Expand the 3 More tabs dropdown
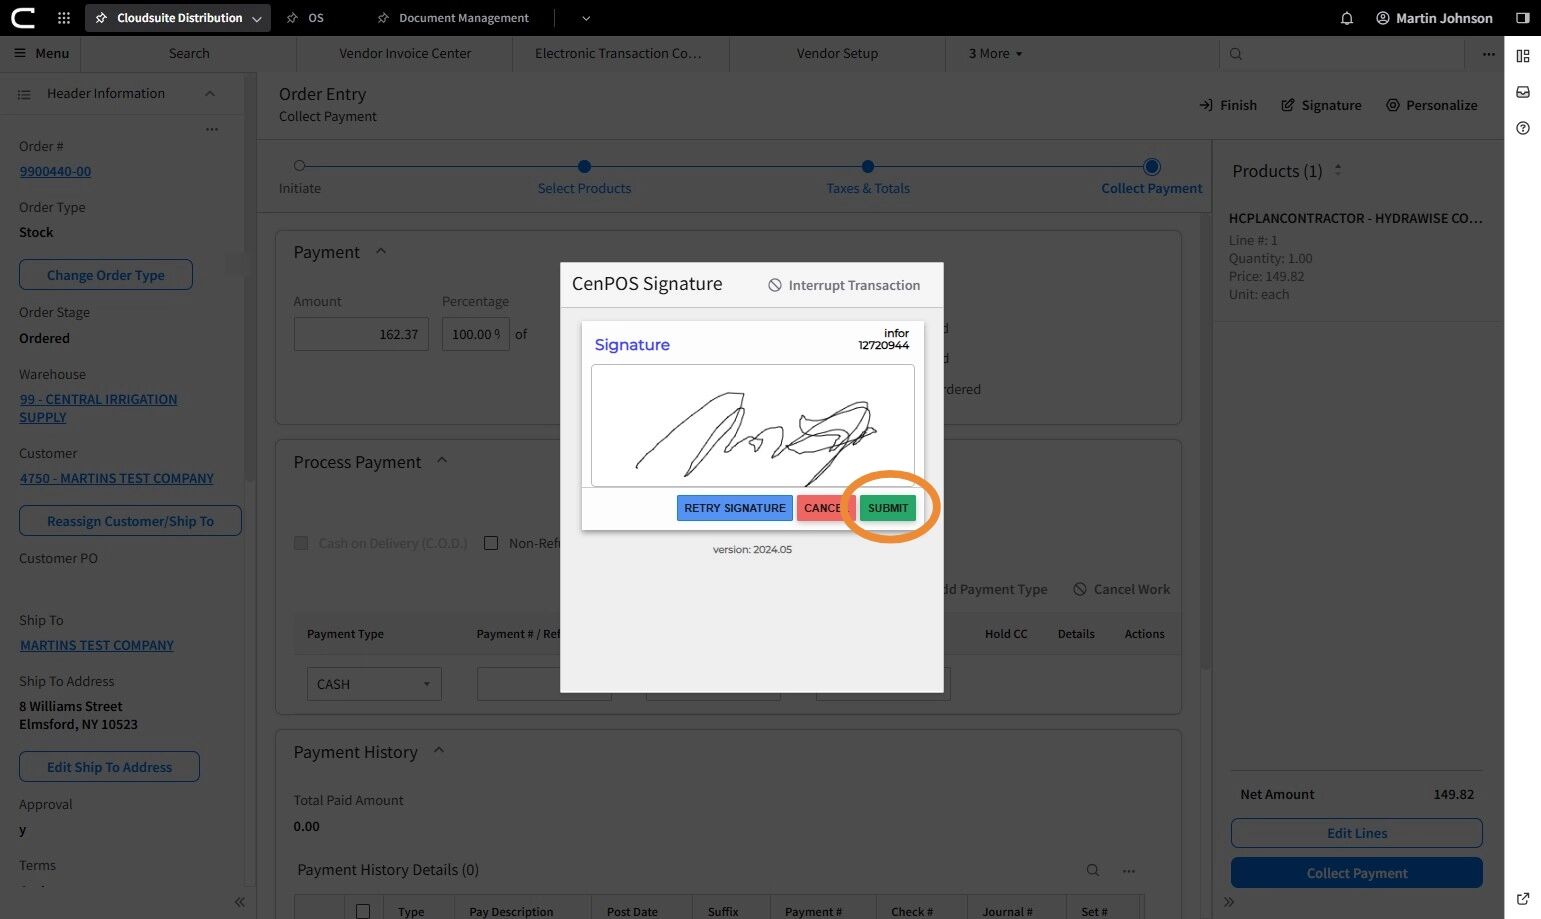Screen dimensions: 1541x919 pyautogui.click(x=995, y=54)
